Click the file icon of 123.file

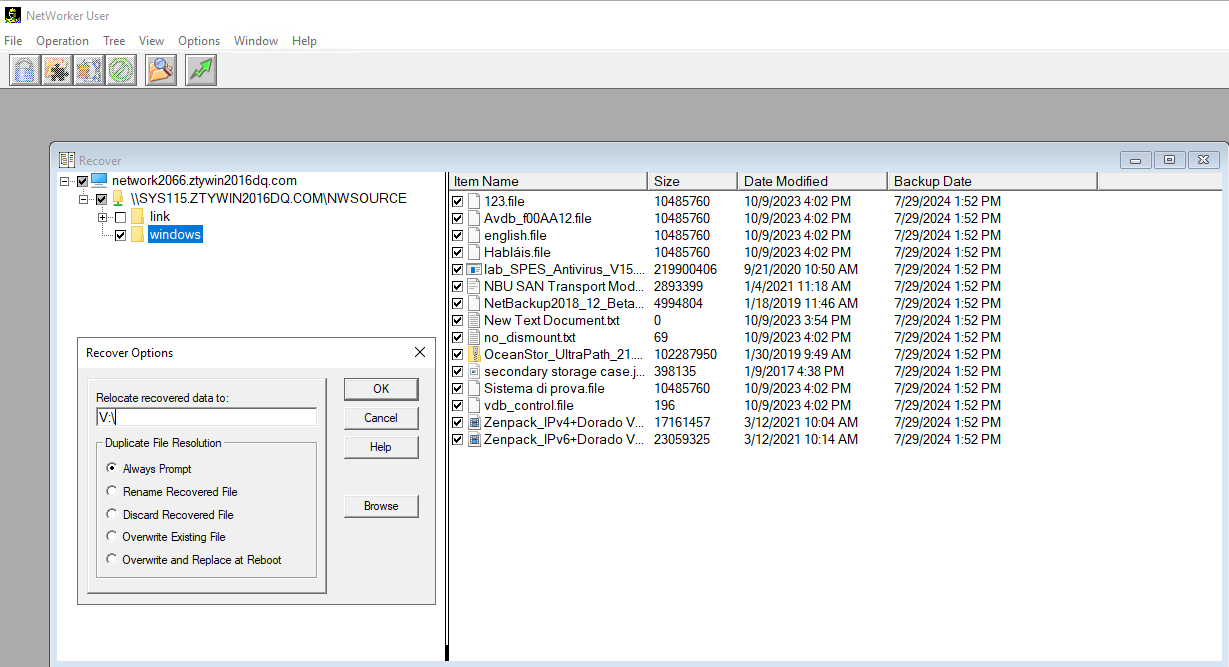[474, 201]
